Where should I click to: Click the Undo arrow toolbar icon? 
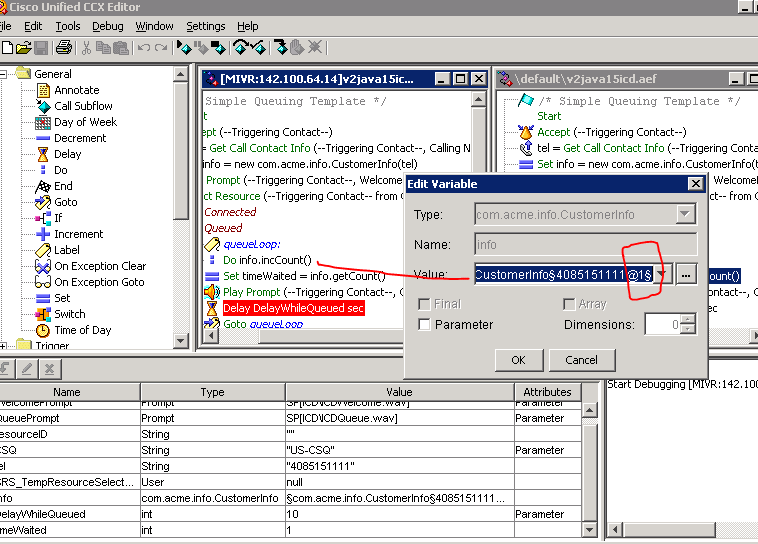pos(144,47)
